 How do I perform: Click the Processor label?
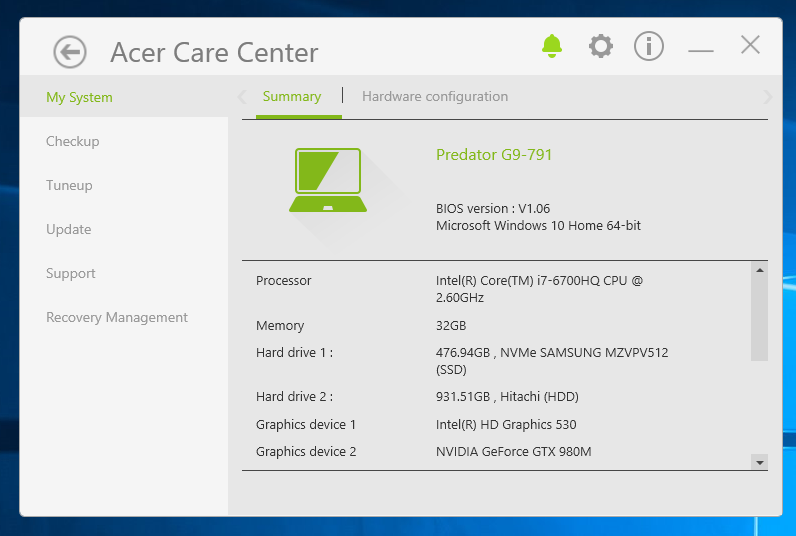point(284,281)
